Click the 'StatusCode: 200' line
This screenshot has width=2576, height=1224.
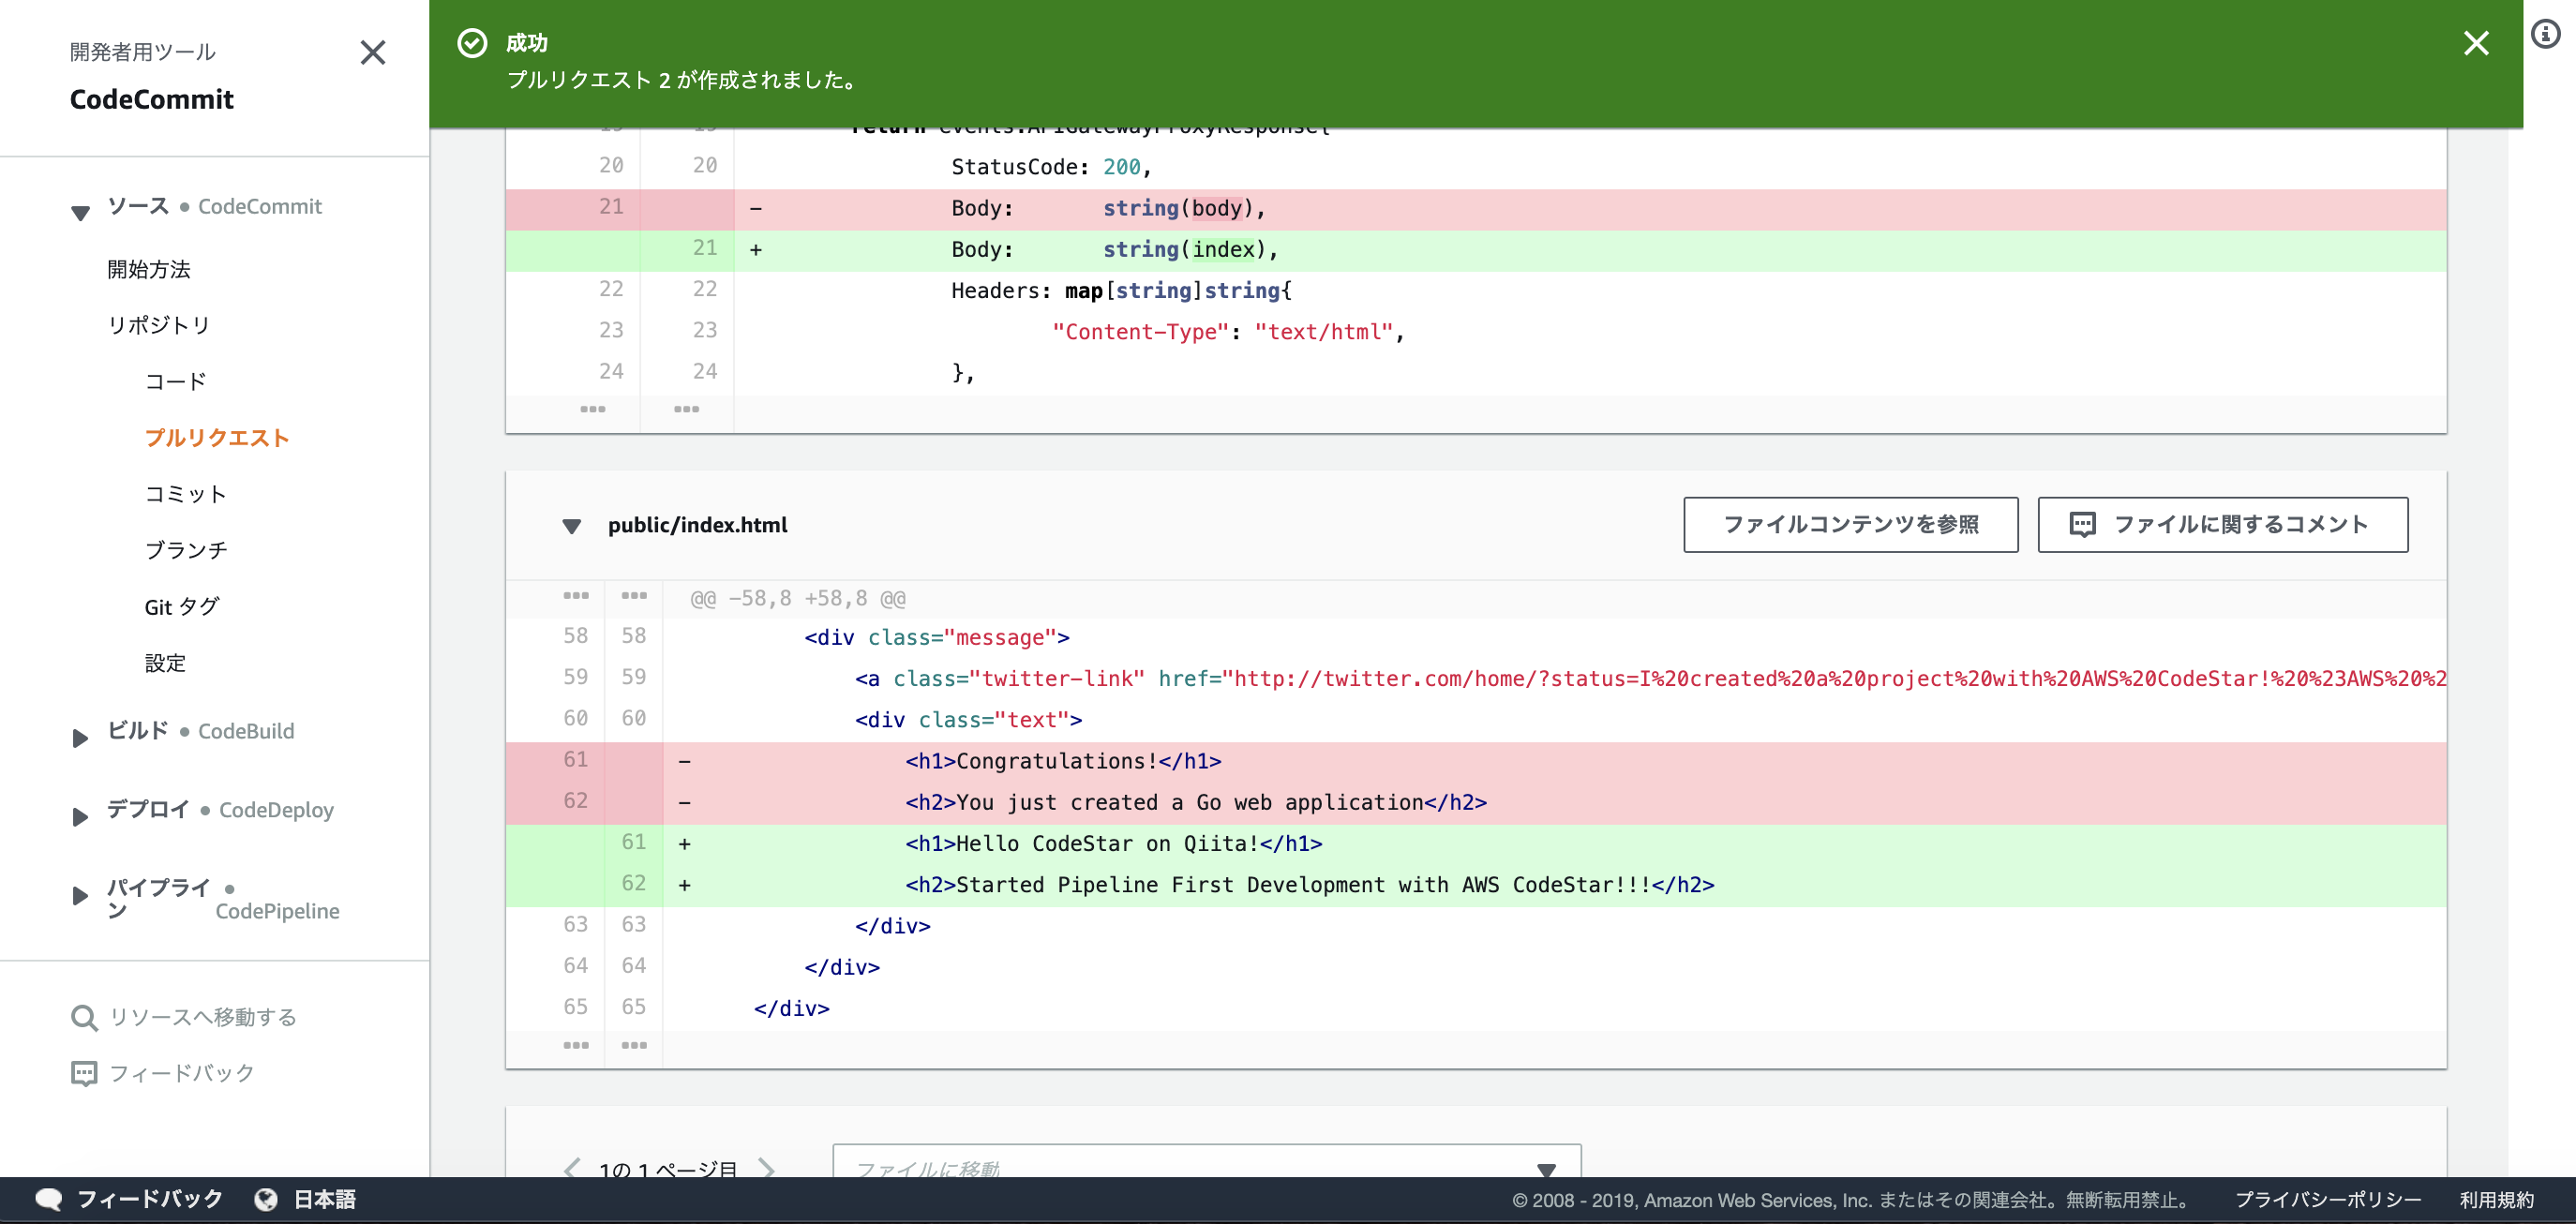(x=1476, y=167)
